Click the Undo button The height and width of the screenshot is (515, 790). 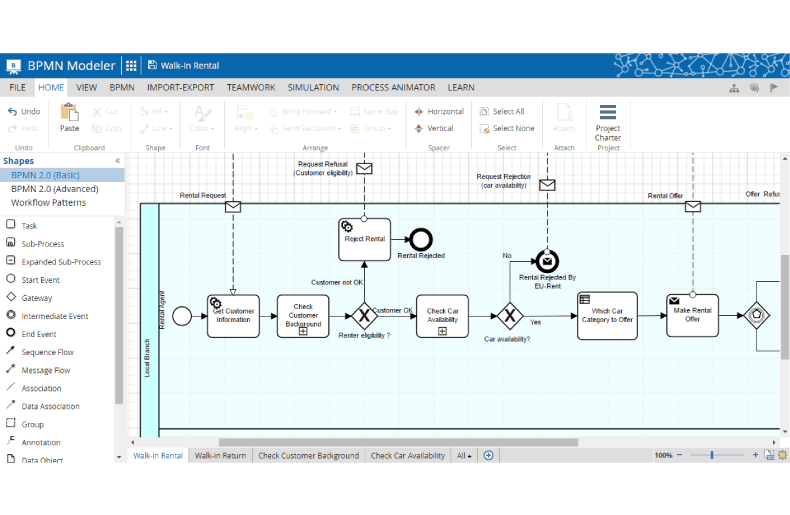coord(24,112)
